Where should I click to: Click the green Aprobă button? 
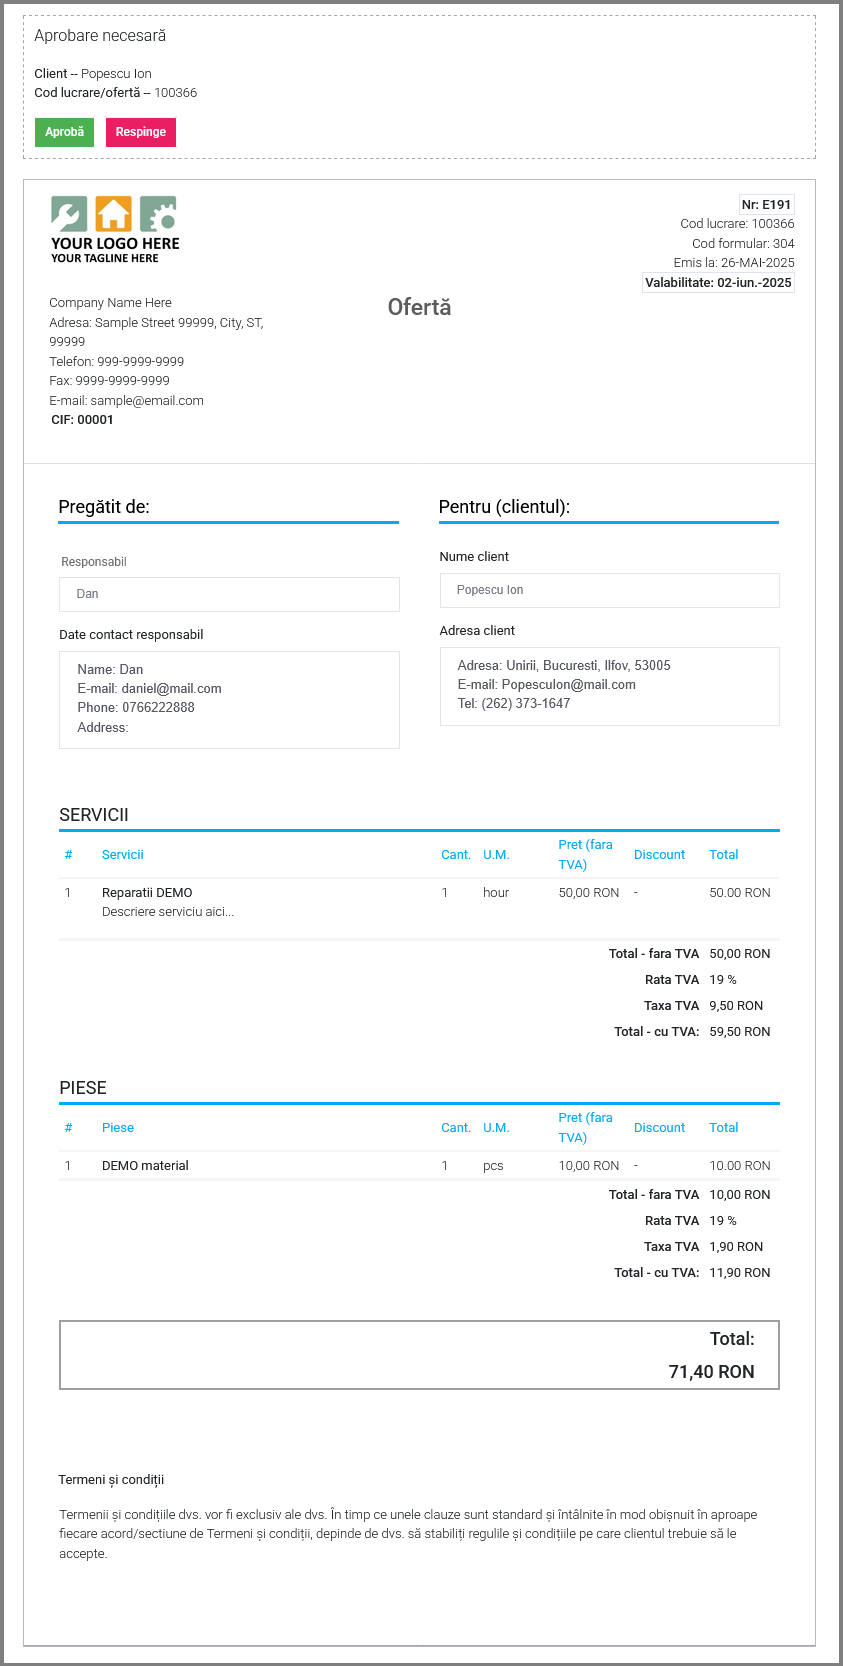click(x=64, y=132)
